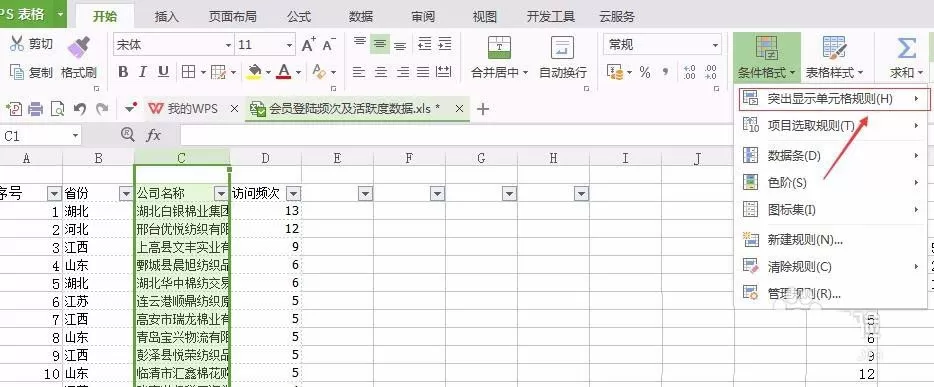Open the Table Style (表格样式) icon
The width and height of the screenshot is (934, 387).
click(835, 48)
